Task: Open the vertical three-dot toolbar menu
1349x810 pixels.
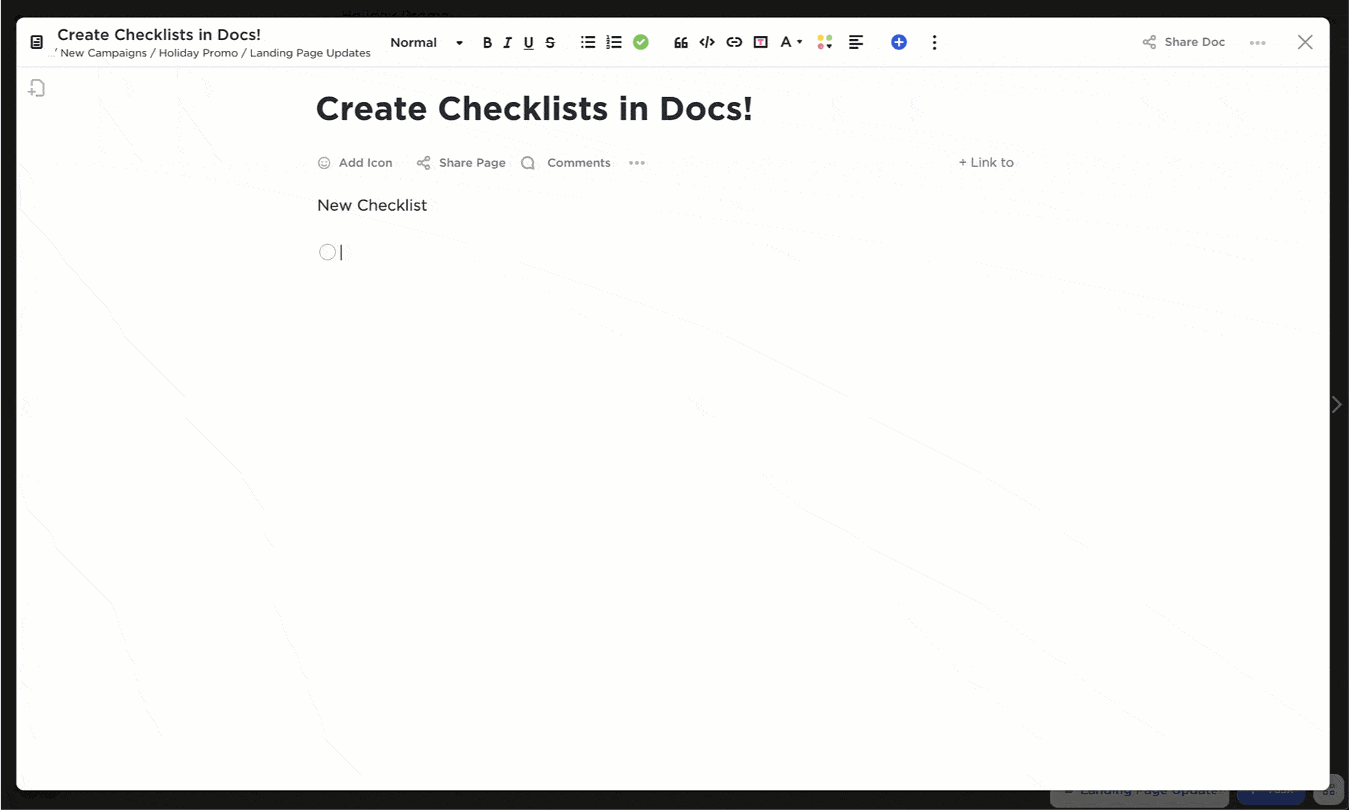Action: coord(934,42)
